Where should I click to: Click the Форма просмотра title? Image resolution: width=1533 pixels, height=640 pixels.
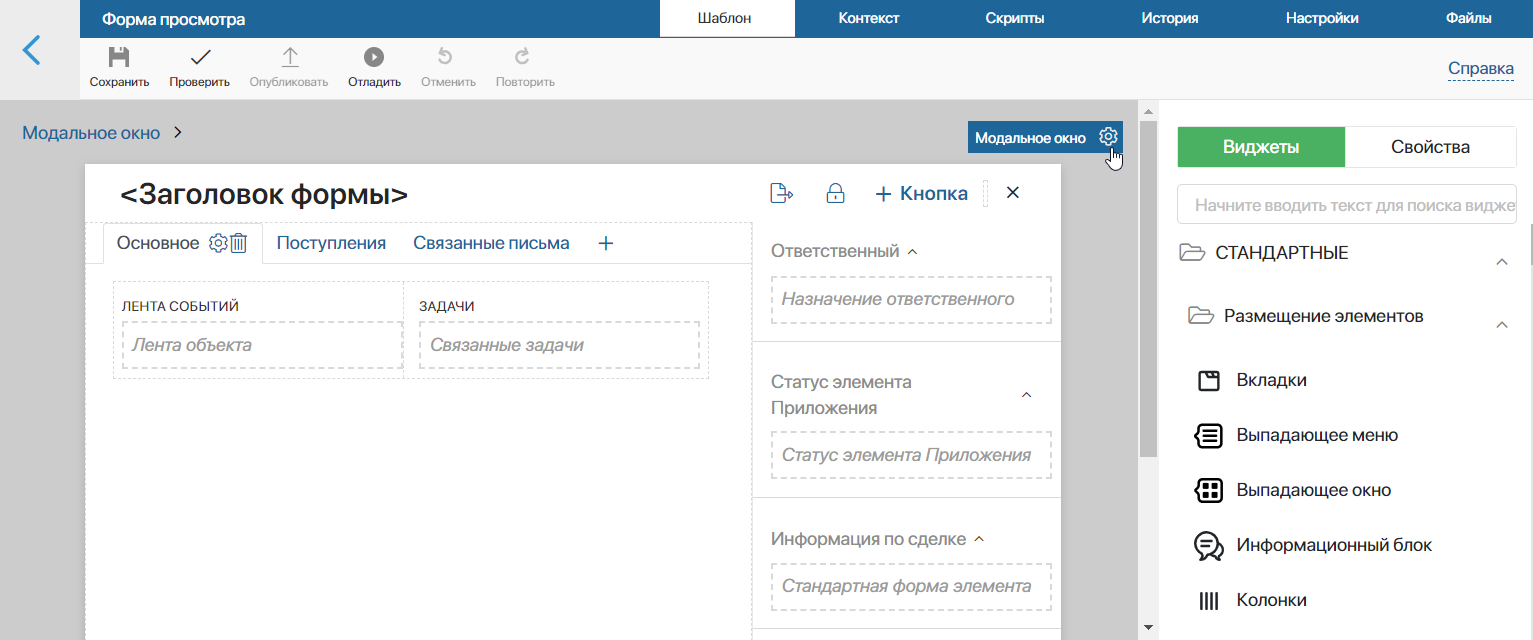(174, 19)
